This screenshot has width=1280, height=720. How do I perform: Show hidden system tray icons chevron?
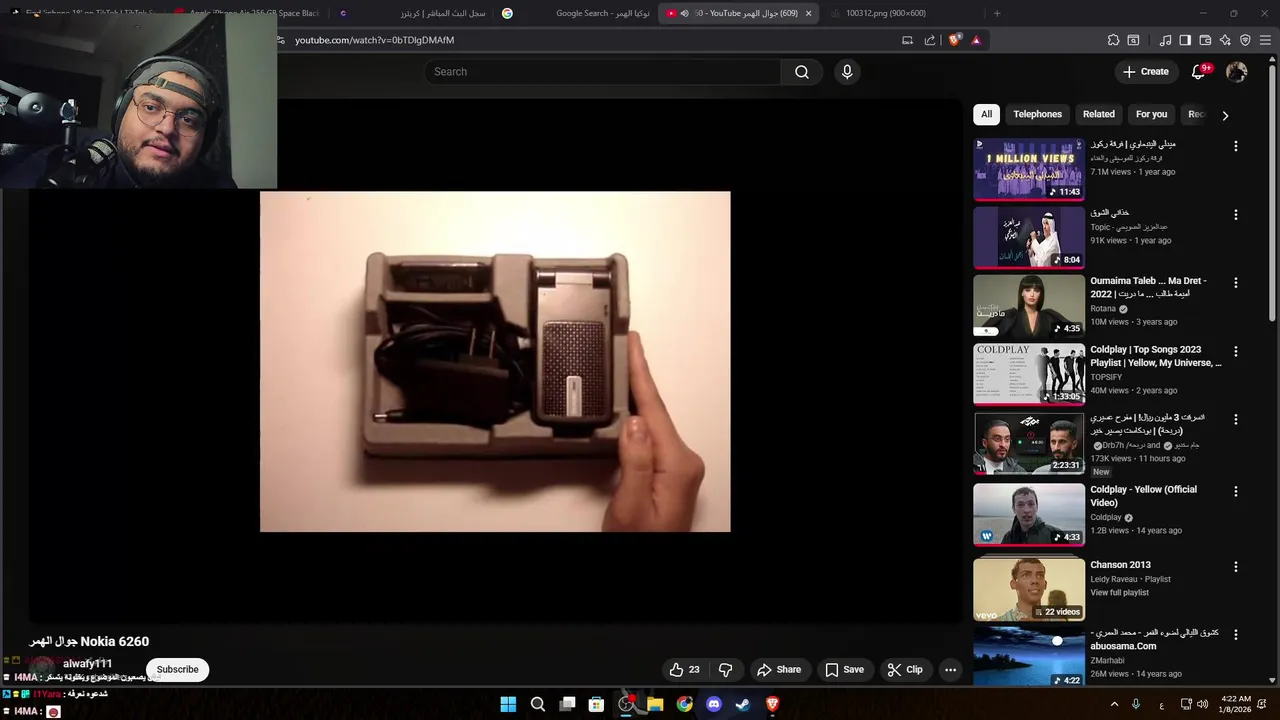tap(1114, 704)
